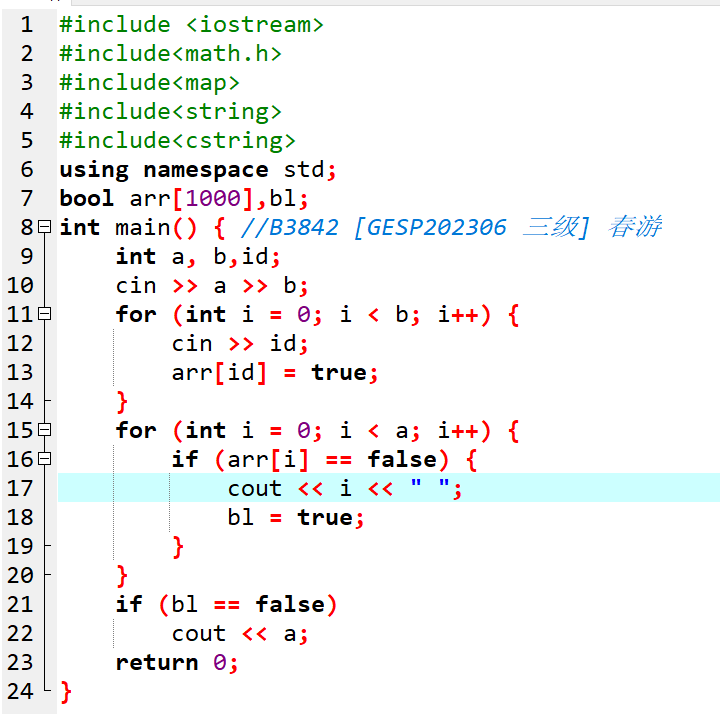
Task: Click the "bool" keyword on line 7
Action: click(87, 198)
